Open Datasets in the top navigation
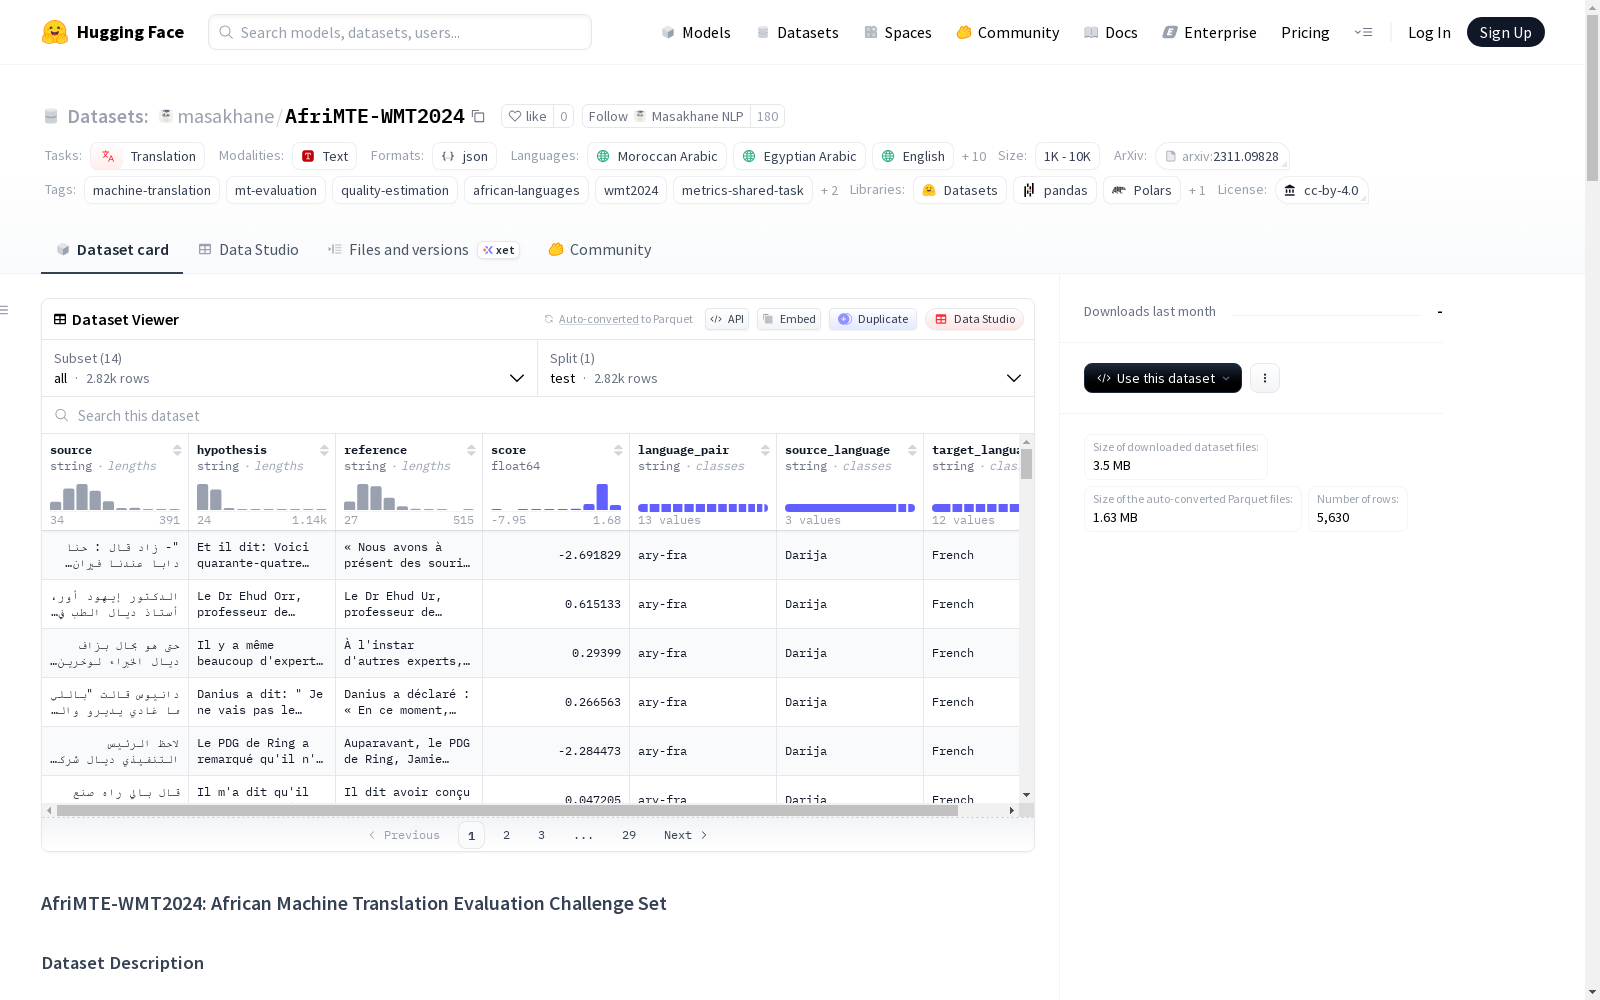This screenshot has height=1000, width=1600. 797,32
